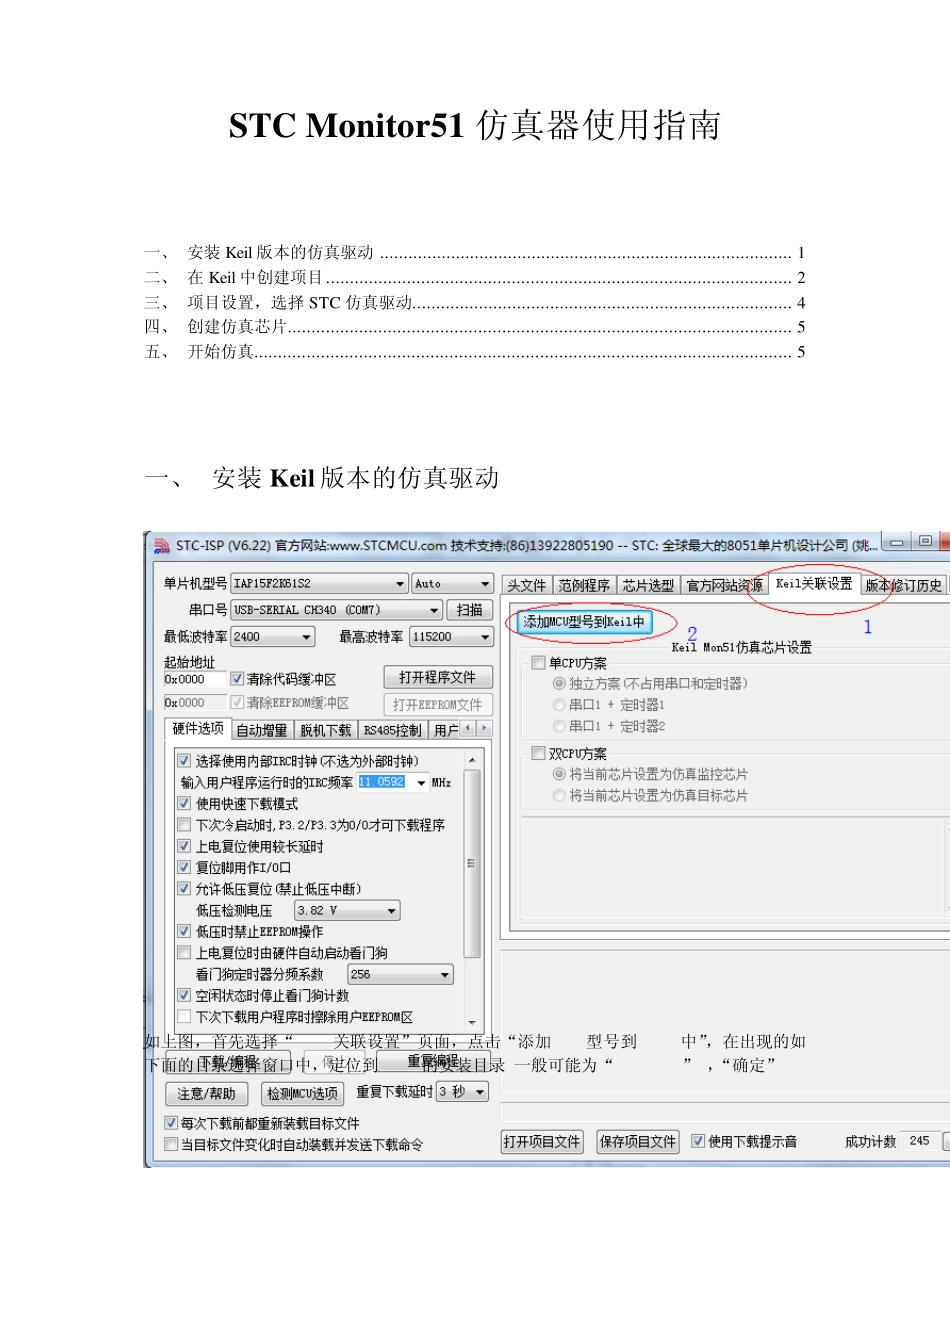Expand the 串口号 USB-SERIAL CH340 combo box
The height and width of the screenshot is (1344, 950).
[x=336, y=610]
